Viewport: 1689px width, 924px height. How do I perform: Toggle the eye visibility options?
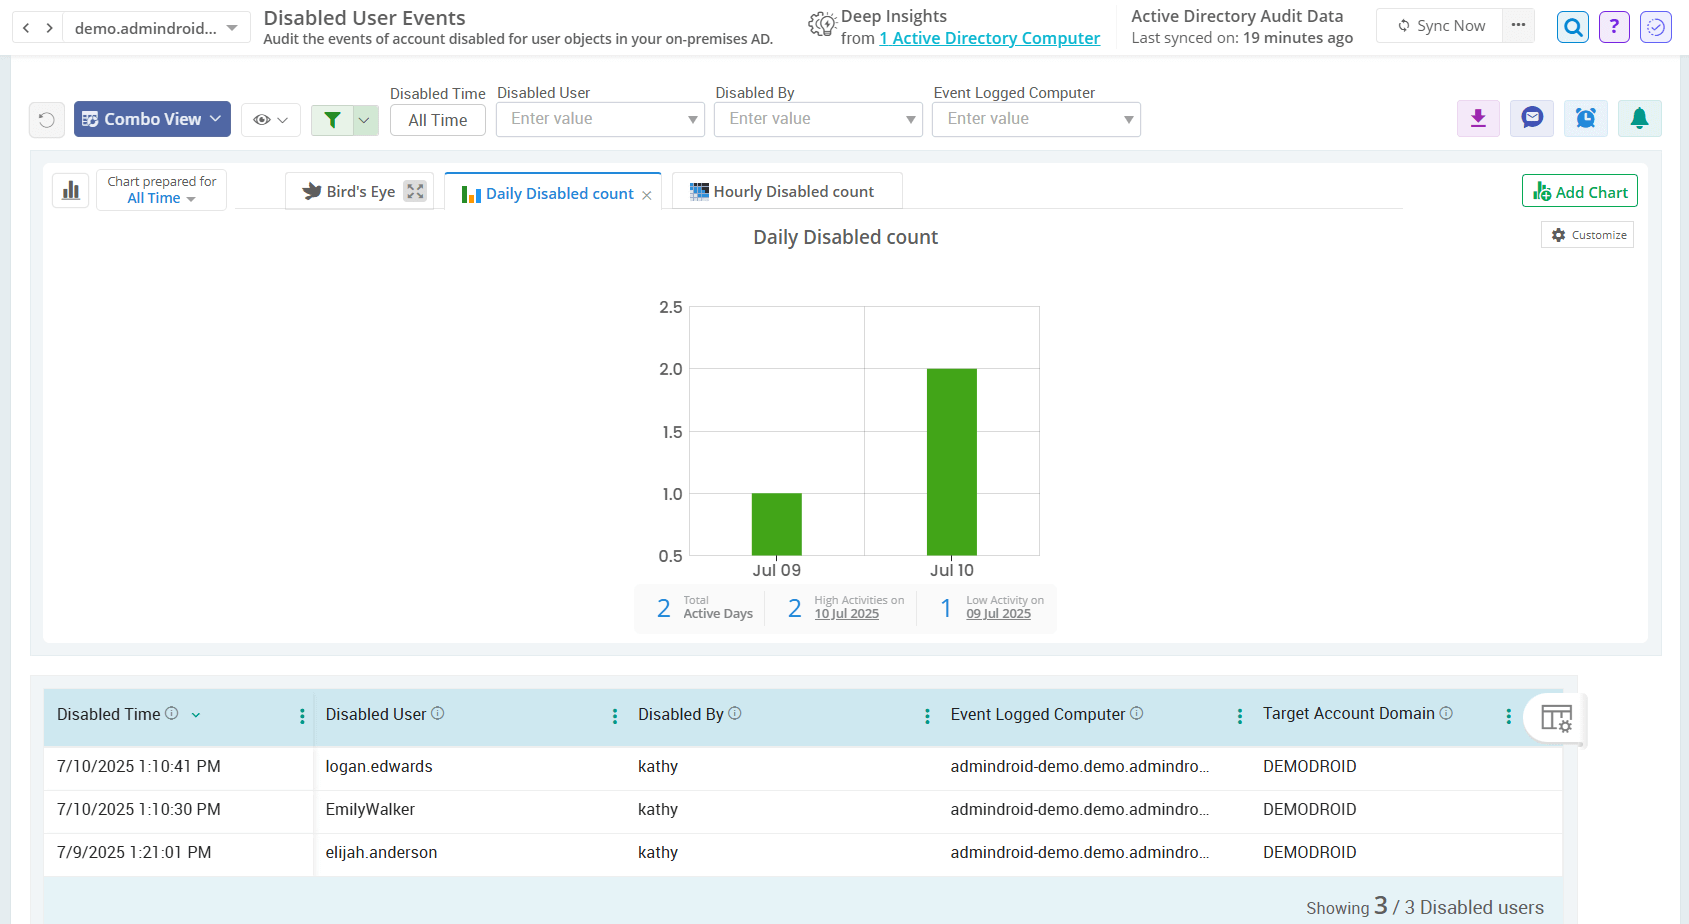coord(270,120)
